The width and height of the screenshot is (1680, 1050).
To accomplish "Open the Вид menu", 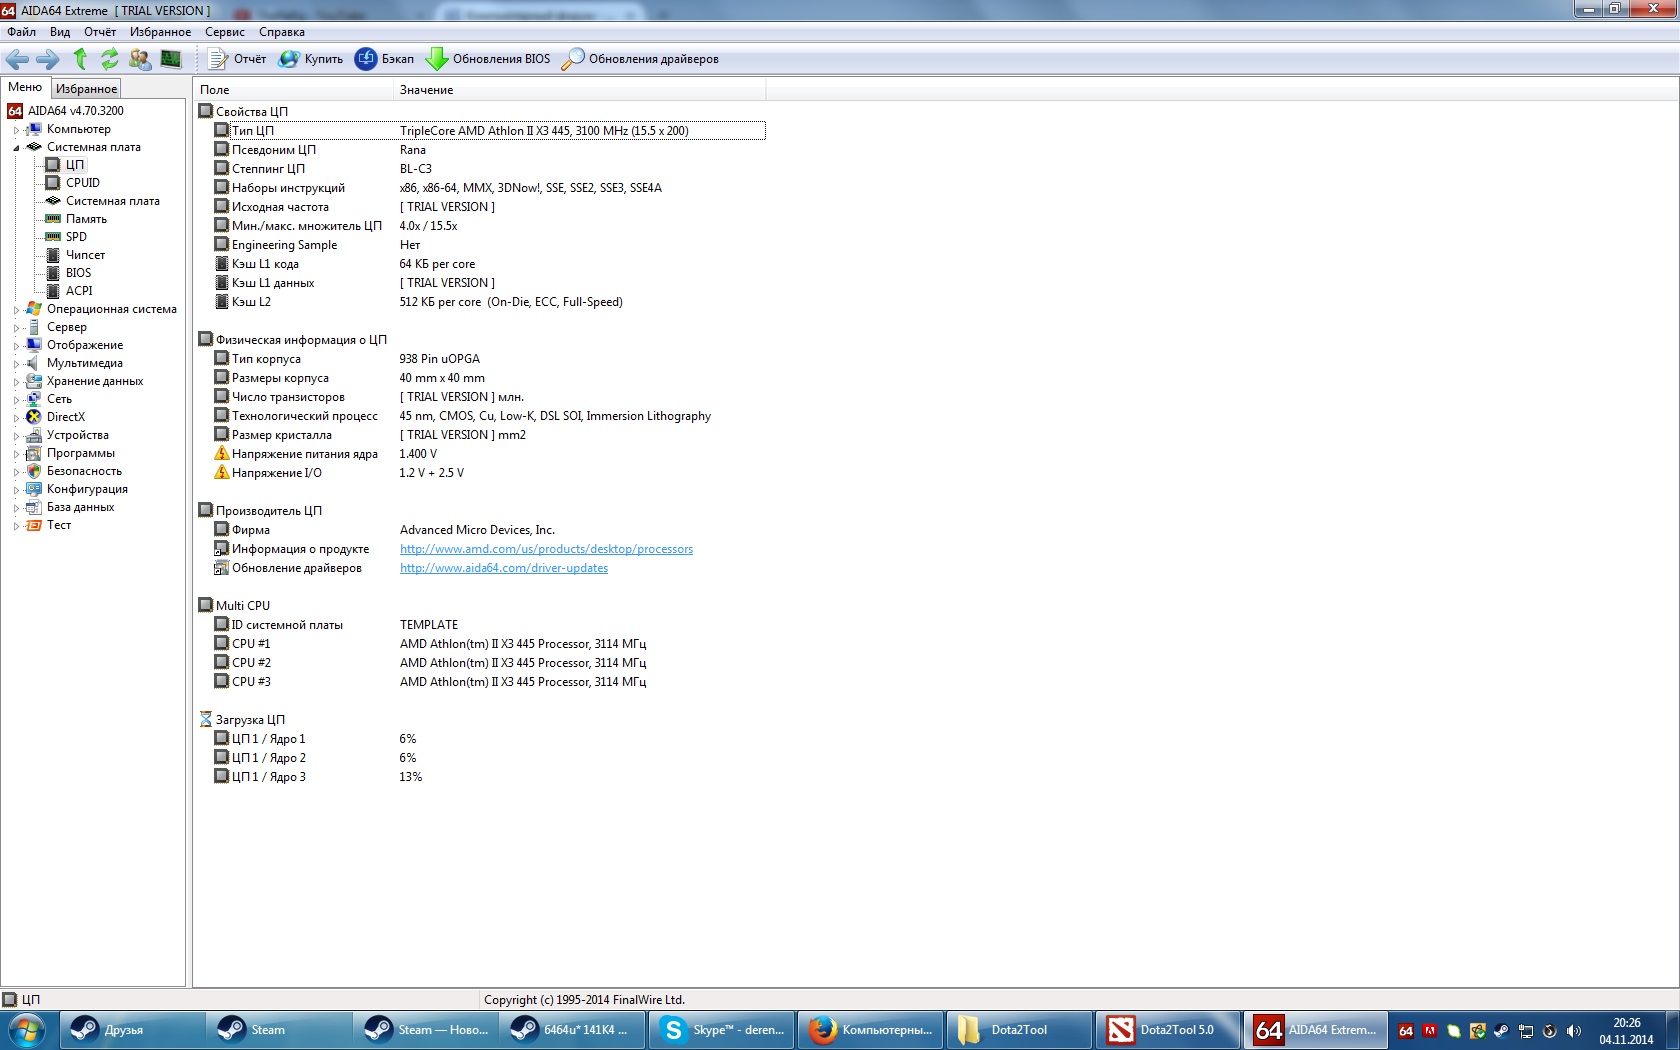I will 60,32.
